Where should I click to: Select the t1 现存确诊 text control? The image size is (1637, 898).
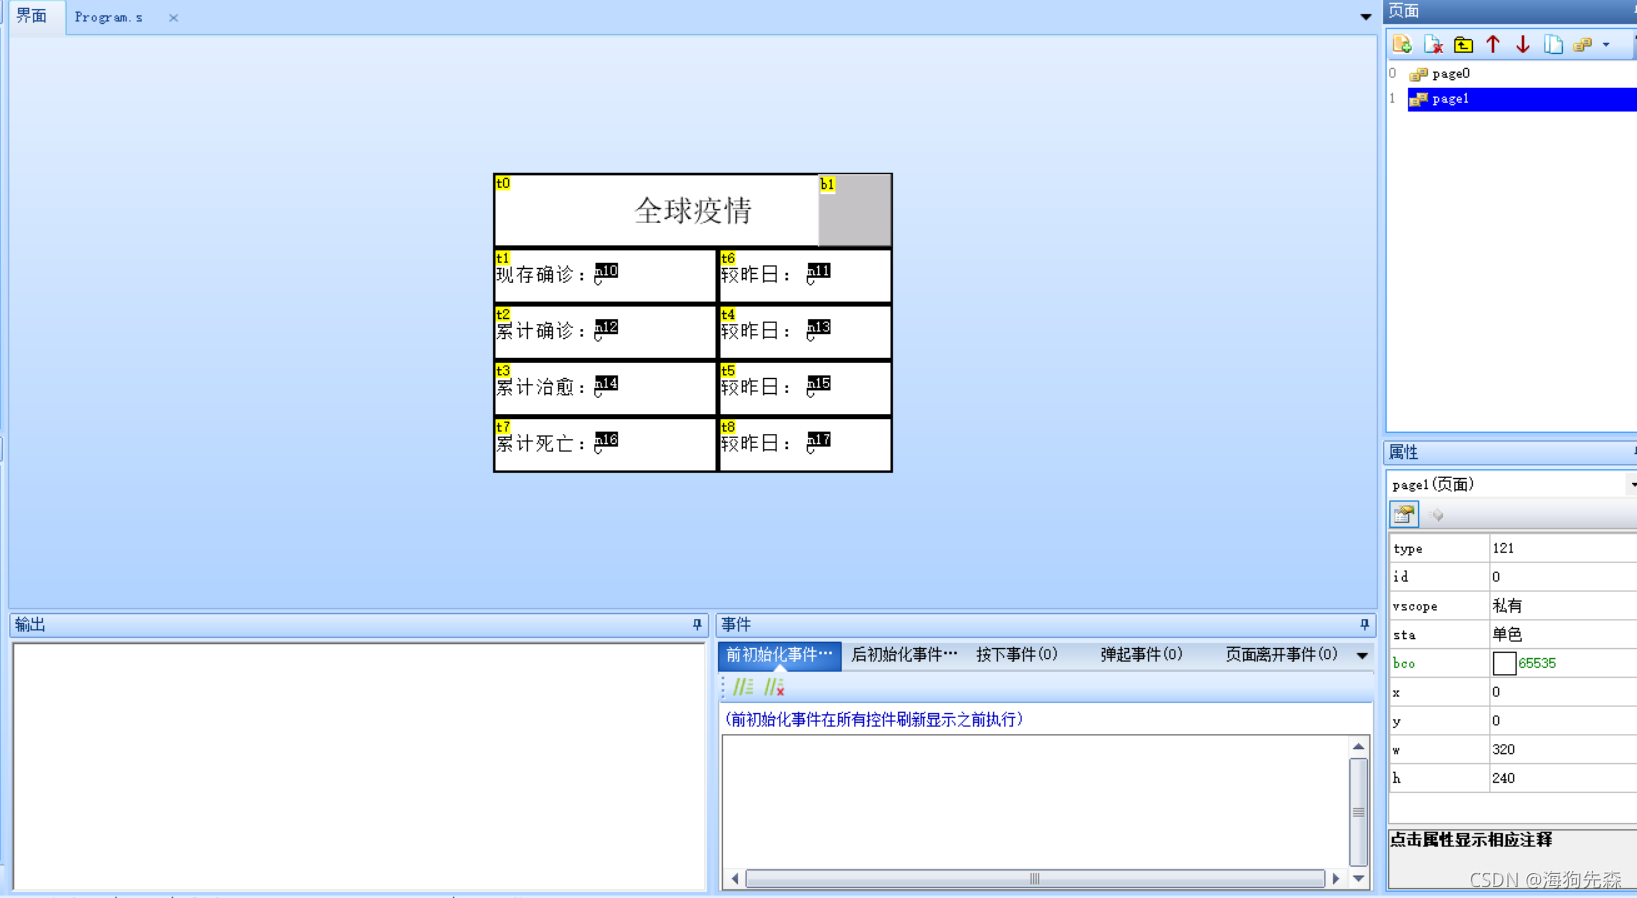pyautogui.click(x=605, y=275)
